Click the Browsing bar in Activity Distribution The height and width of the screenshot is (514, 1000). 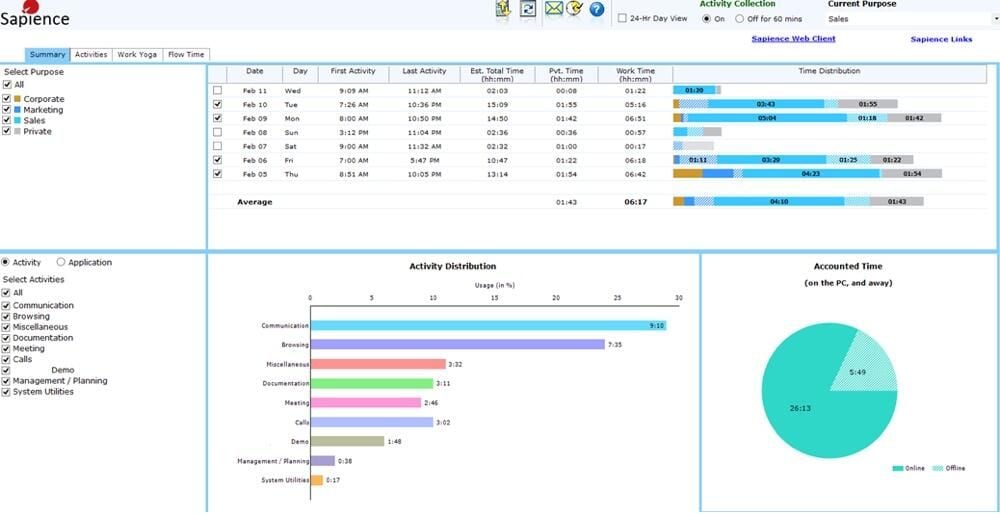click(458, 344)
